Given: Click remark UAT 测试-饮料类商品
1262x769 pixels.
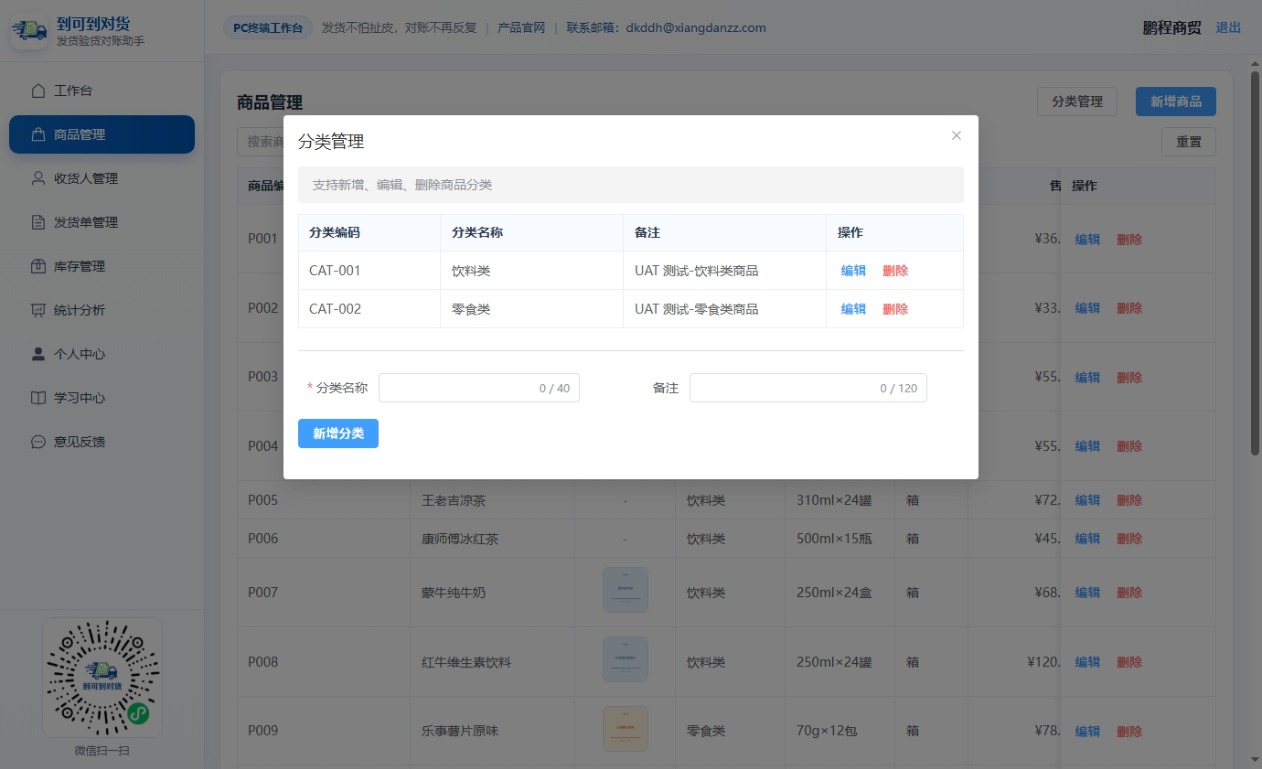Looking at the screenshot, I should coord(696,271).
